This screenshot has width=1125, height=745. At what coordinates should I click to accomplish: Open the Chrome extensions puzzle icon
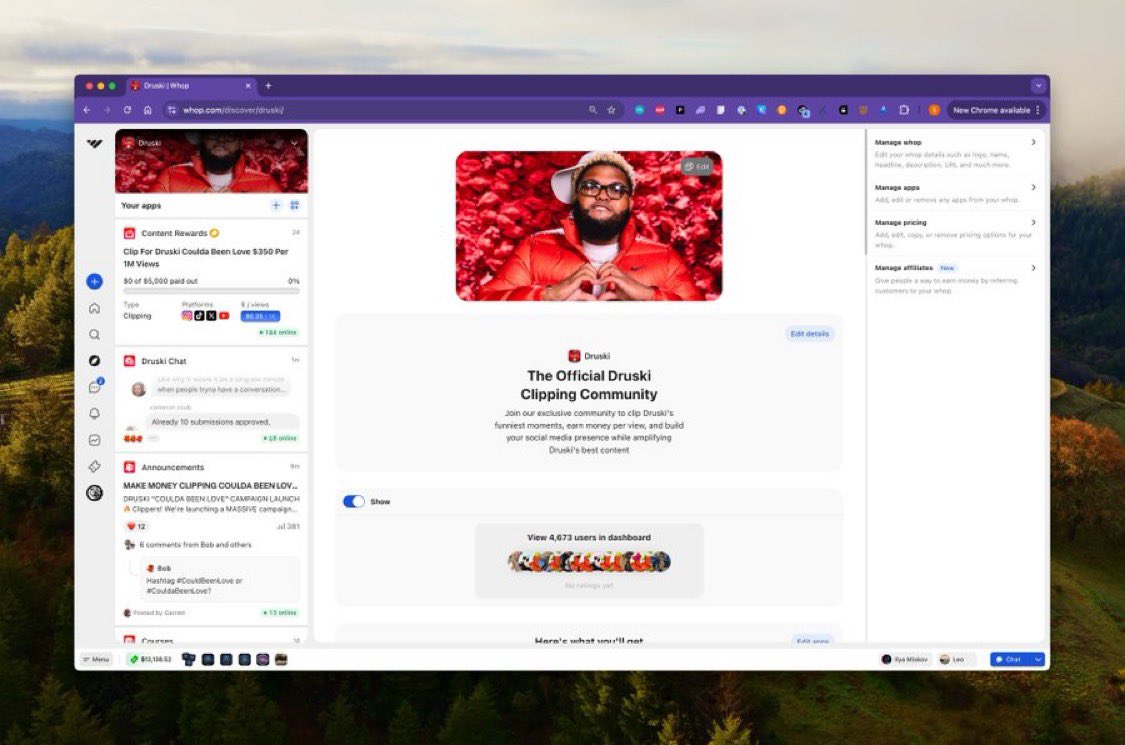[904, 110]
